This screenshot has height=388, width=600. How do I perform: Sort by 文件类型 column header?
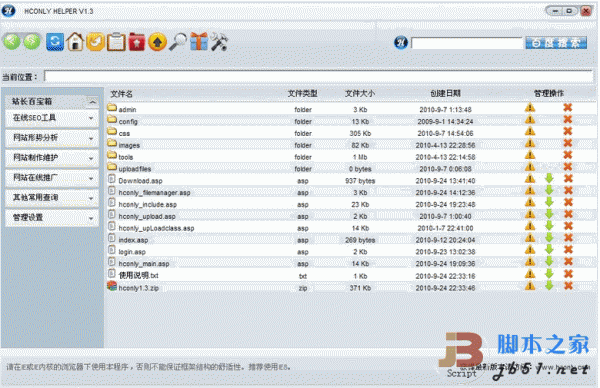coord(303,93)
